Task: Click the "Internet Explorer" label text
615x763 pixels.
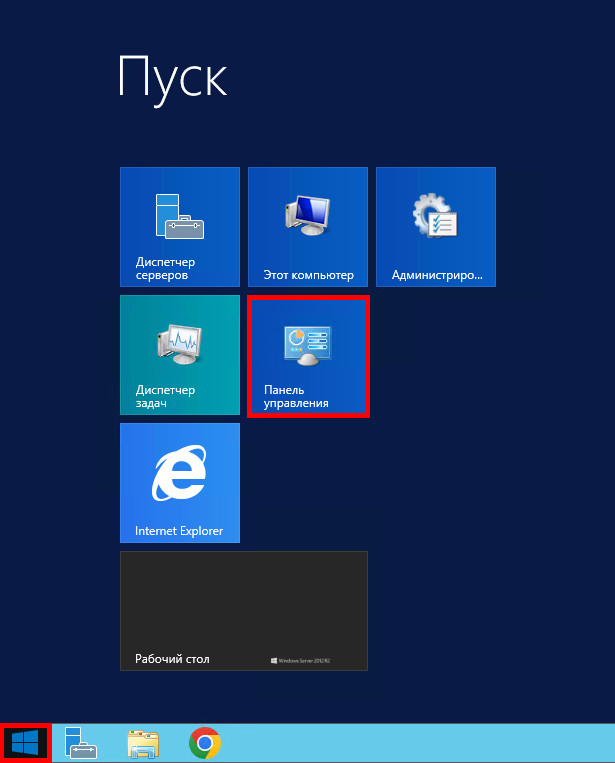Action: [x=179, y=531]
